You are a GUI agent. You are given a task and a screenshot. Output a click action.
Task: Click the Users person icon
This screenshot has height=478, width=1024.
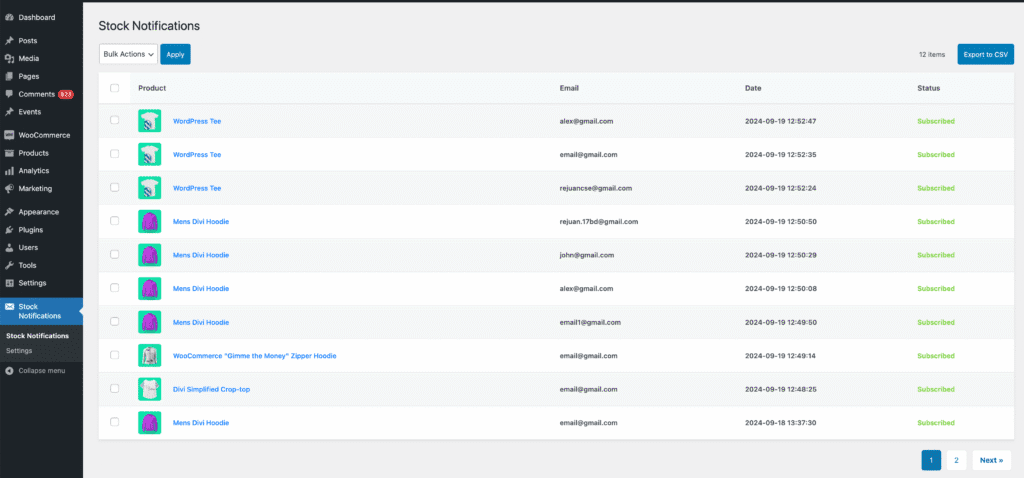pos(9,247)
